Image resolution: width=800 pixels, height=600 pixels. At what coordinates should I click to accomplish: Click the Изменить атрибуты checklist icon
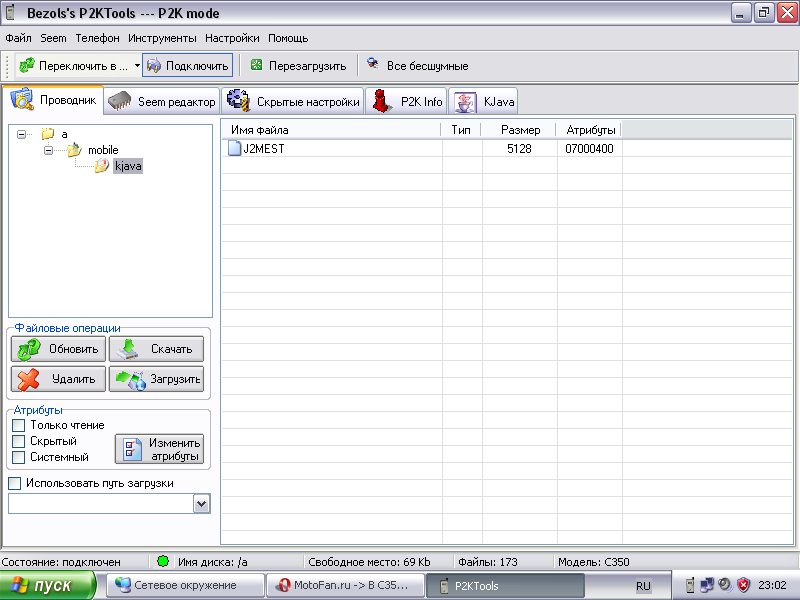coord(133,449)
